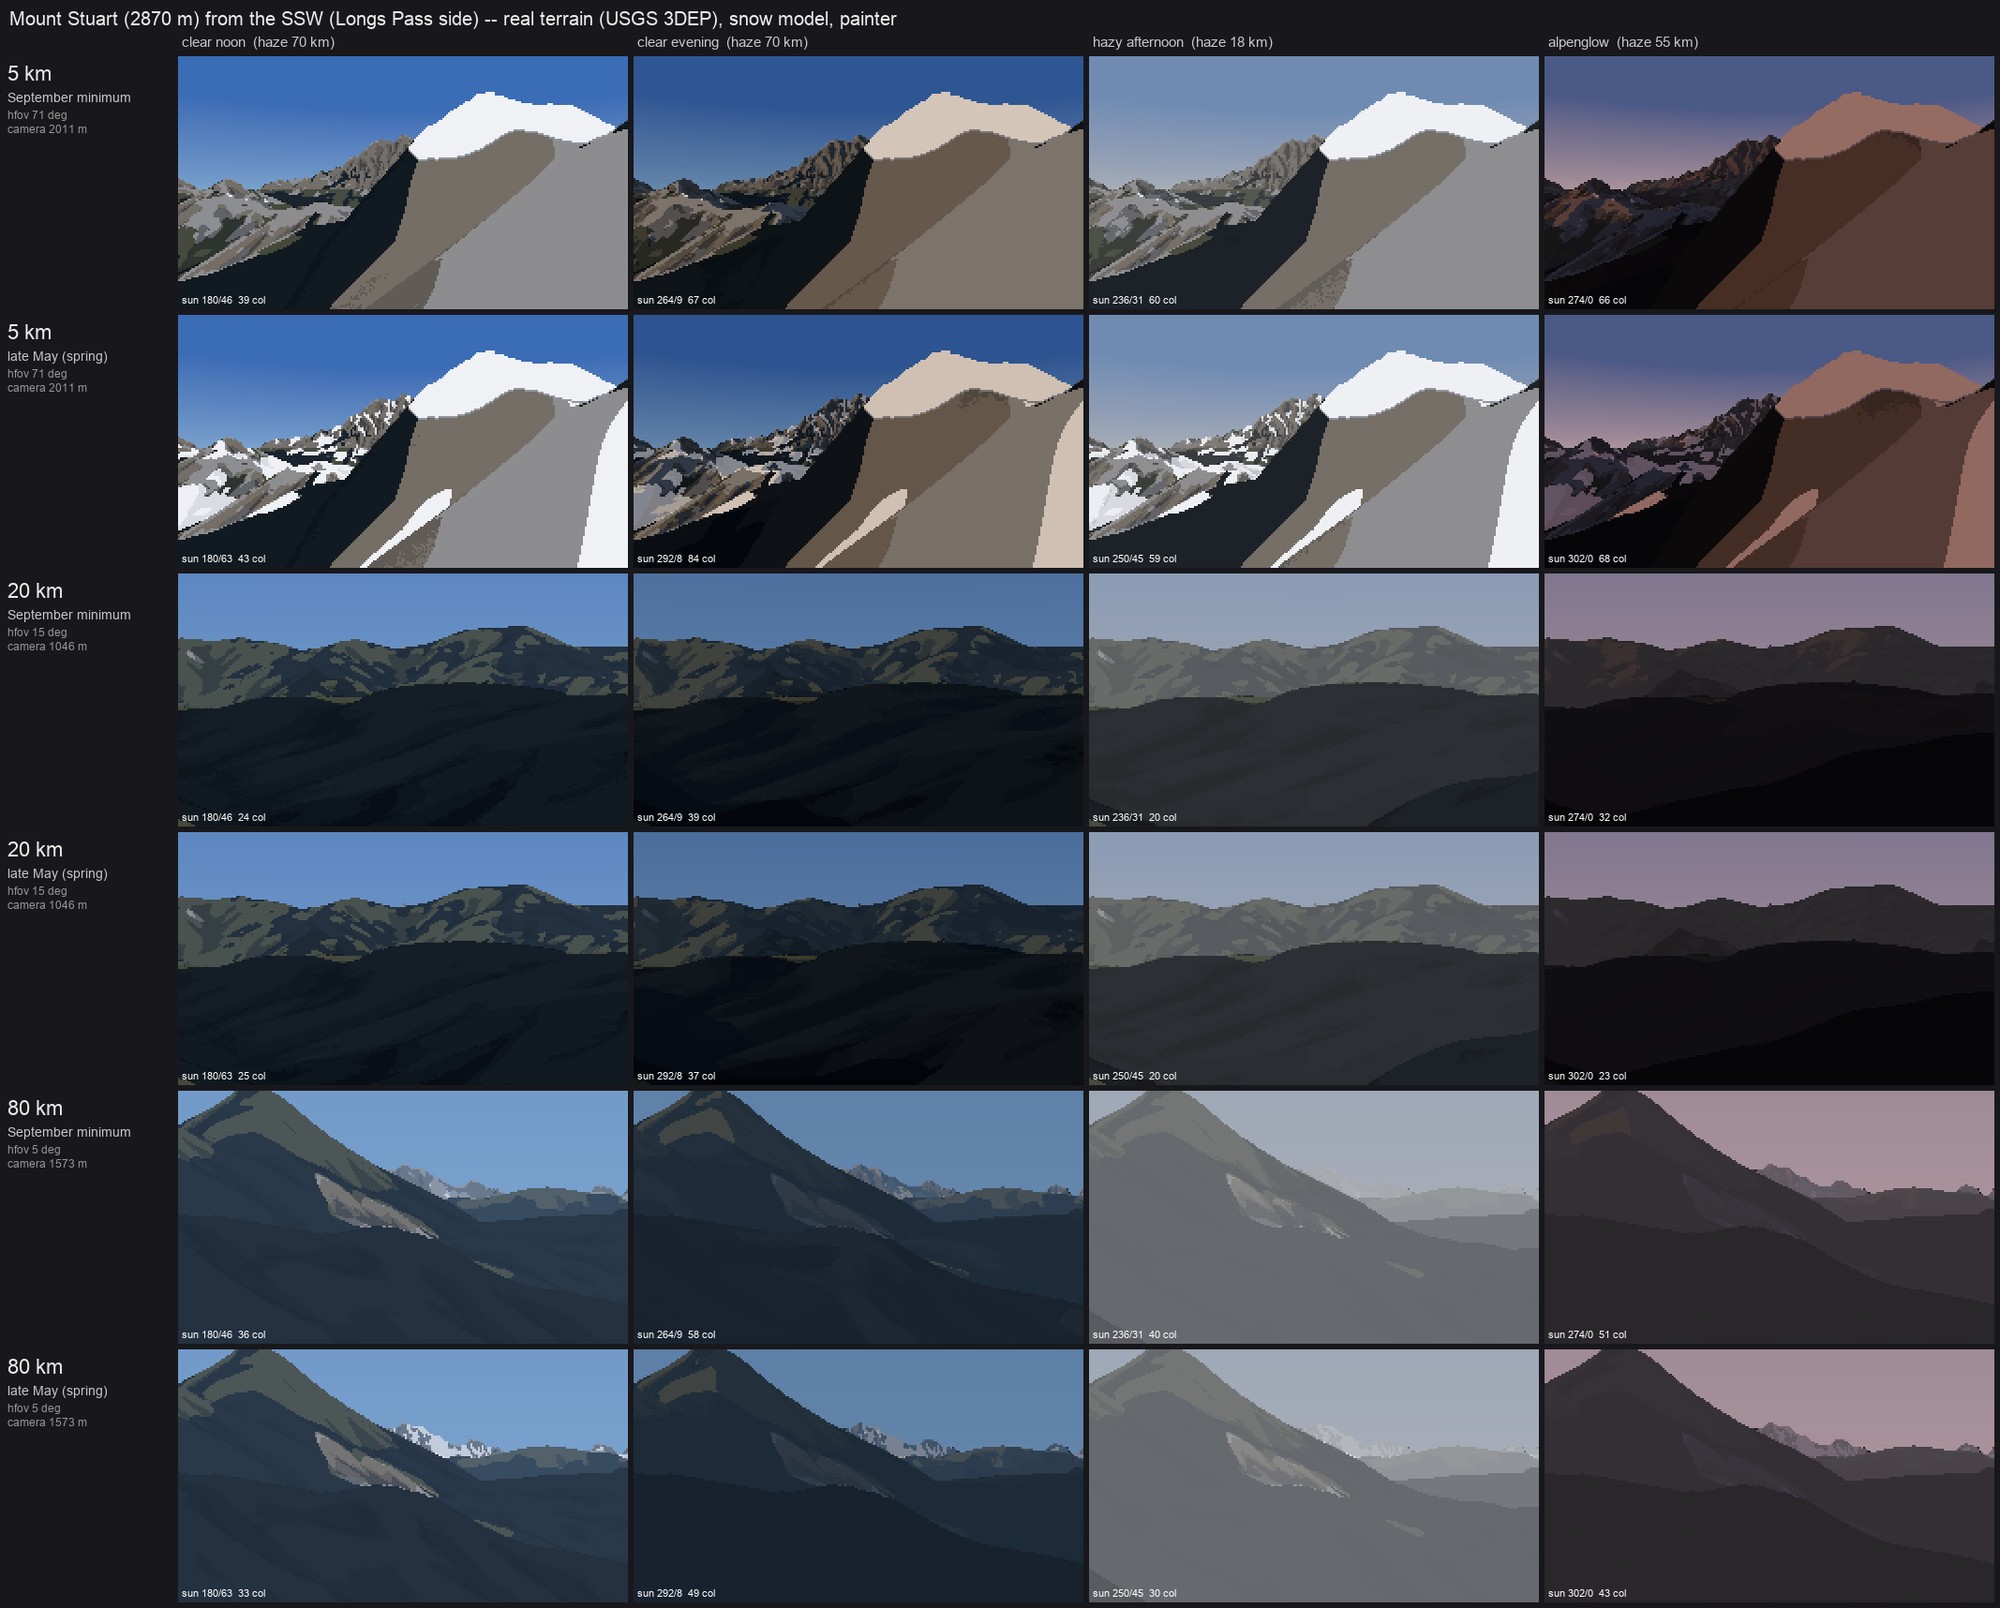Click 'hfov 15 deg' in 20 km September row
The image size is (2000, 1608).
coord(37,632)
